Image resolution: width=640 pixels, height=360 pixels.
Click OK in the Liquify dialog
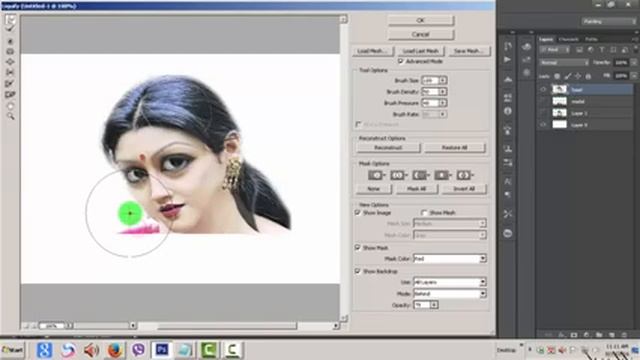click(x=420, y=20)
